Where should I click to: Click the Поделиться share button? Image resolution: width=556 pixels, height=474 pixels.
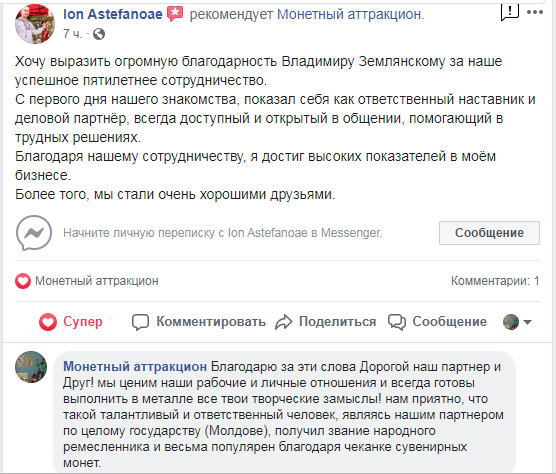click(x=326, y=322)
